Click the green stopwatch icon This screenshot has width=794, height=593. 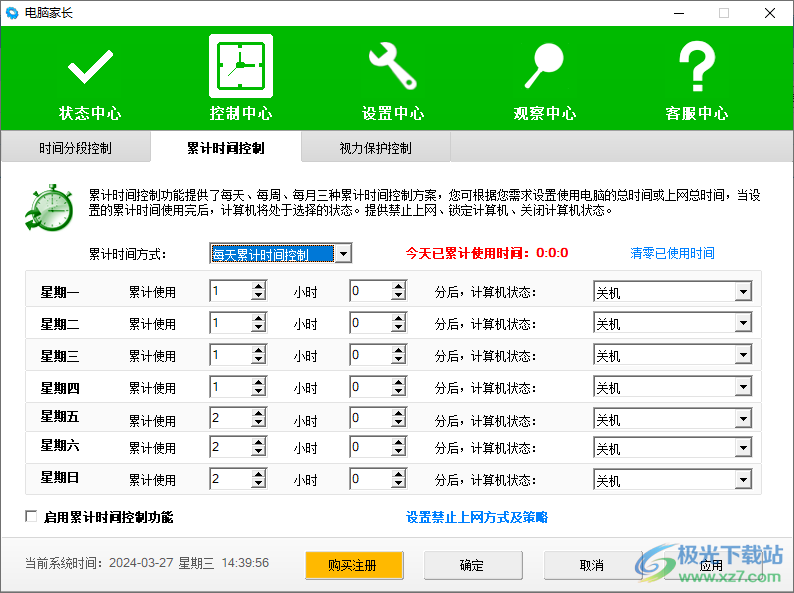click(x=50, y=206)
